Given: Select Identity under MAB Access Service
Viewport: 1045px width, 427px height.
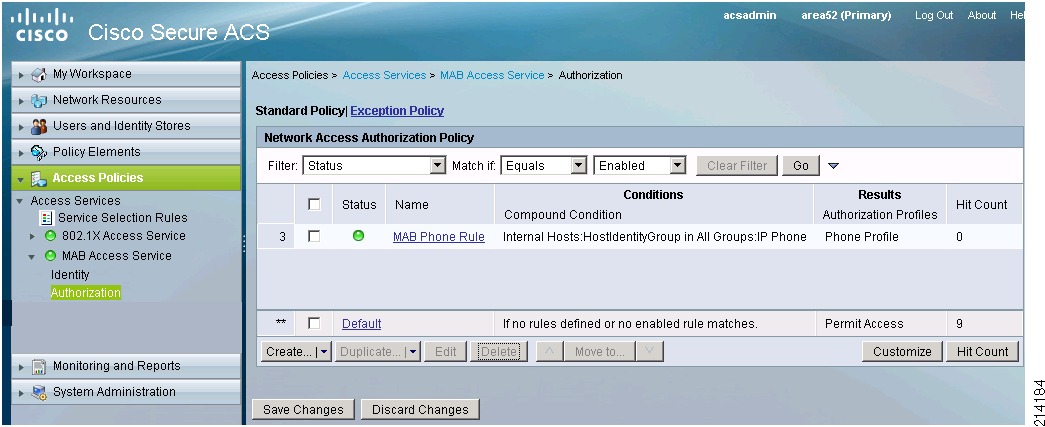Looking at the screenshot, I should point(70,274).
